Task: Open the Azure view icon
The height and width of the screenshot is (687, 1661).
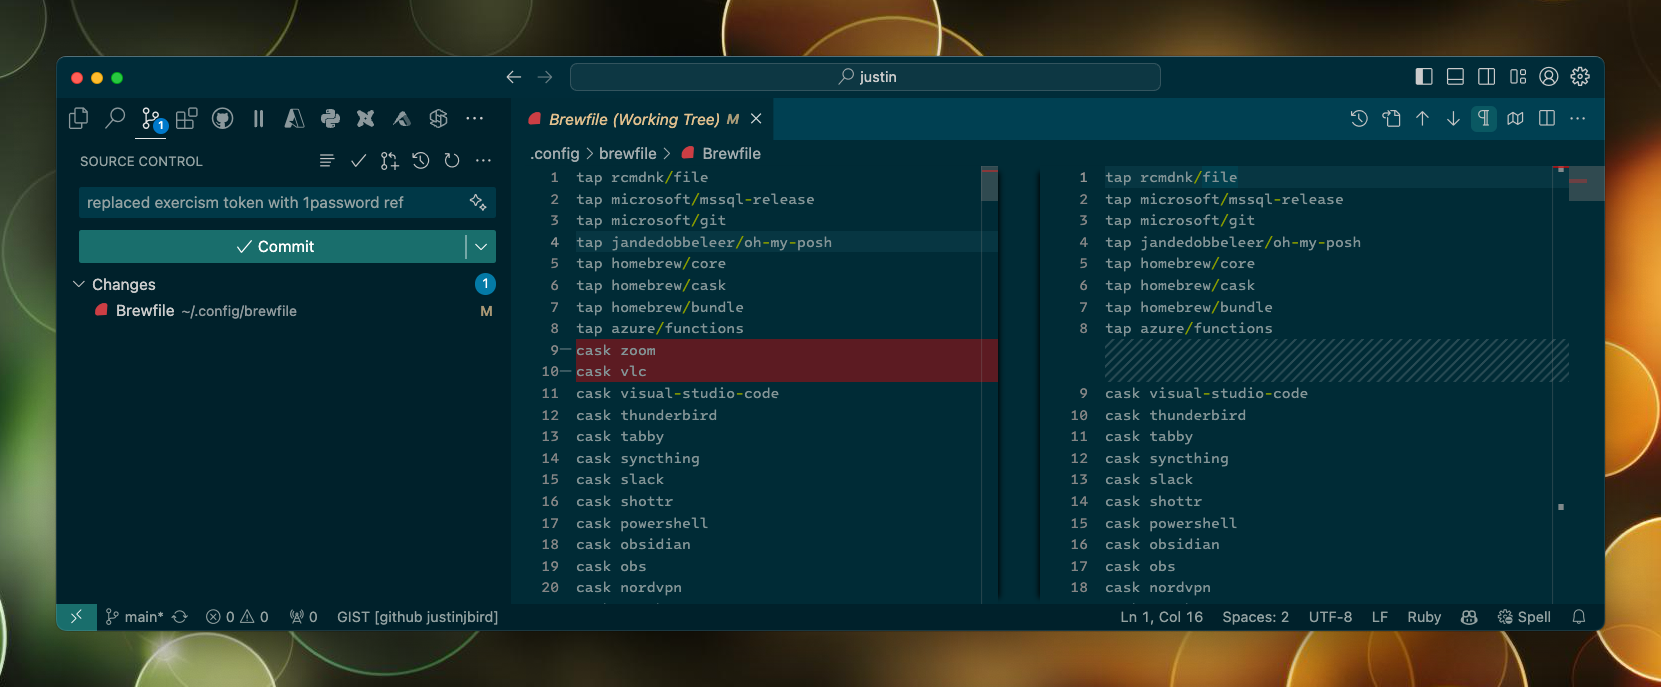Action: [294, 119]
